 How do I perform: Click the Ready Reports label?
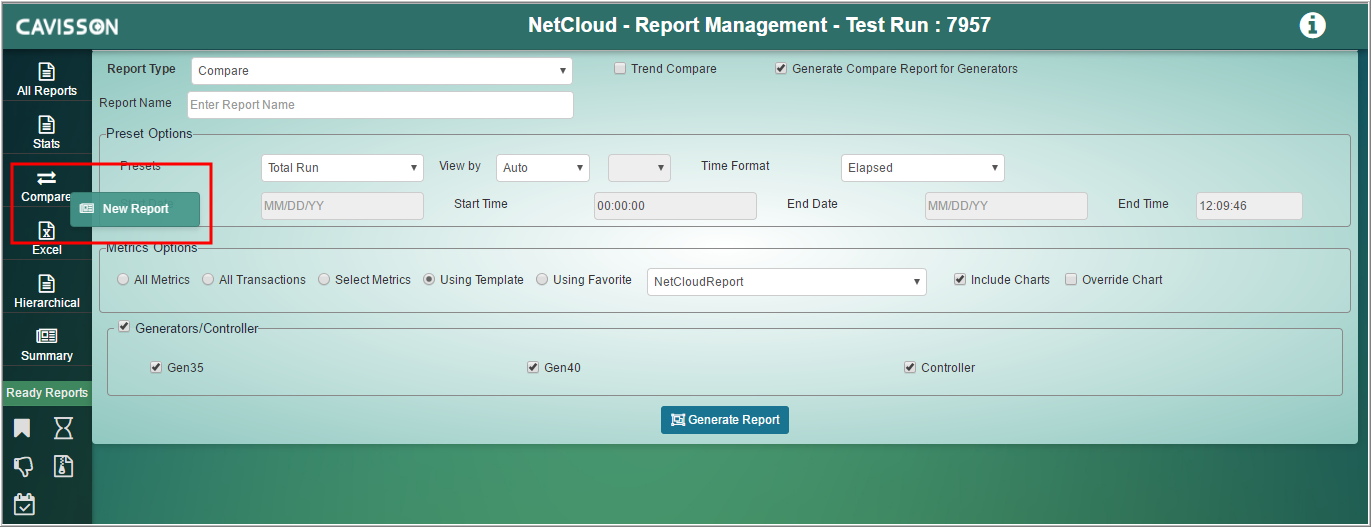[47, 393]
